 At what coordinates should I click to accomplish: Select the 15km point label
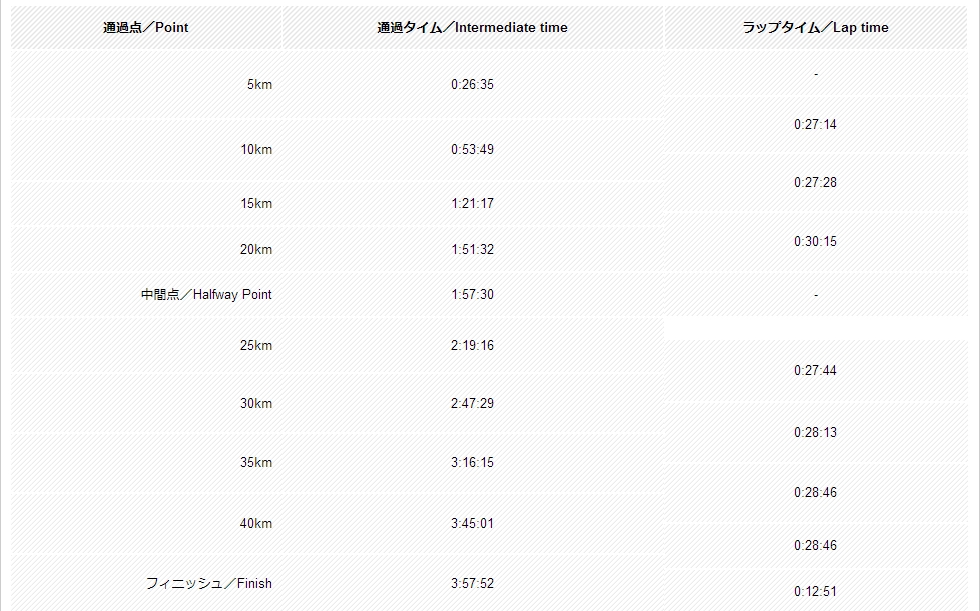pyautogui.click(x=256, y=204)
